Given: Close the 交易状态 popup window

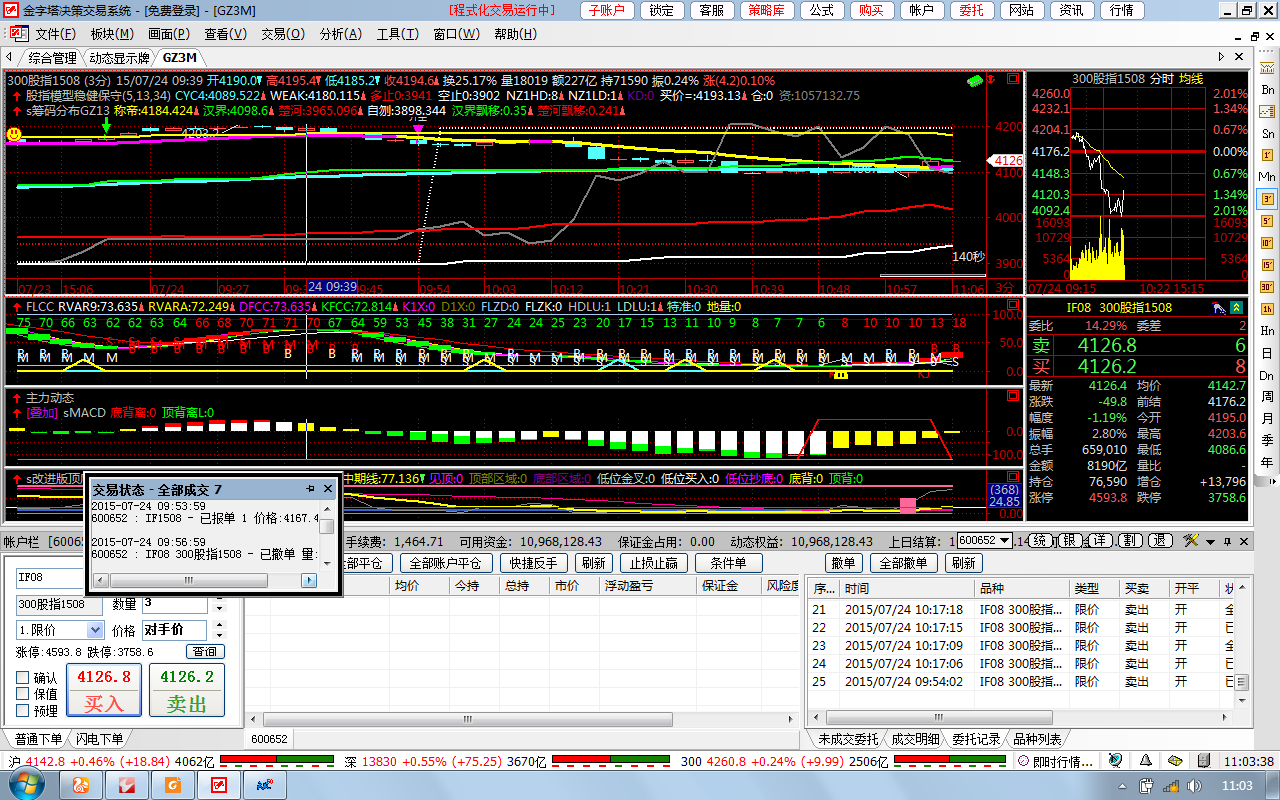Looking at the screenshot, I should pos(328,489).
